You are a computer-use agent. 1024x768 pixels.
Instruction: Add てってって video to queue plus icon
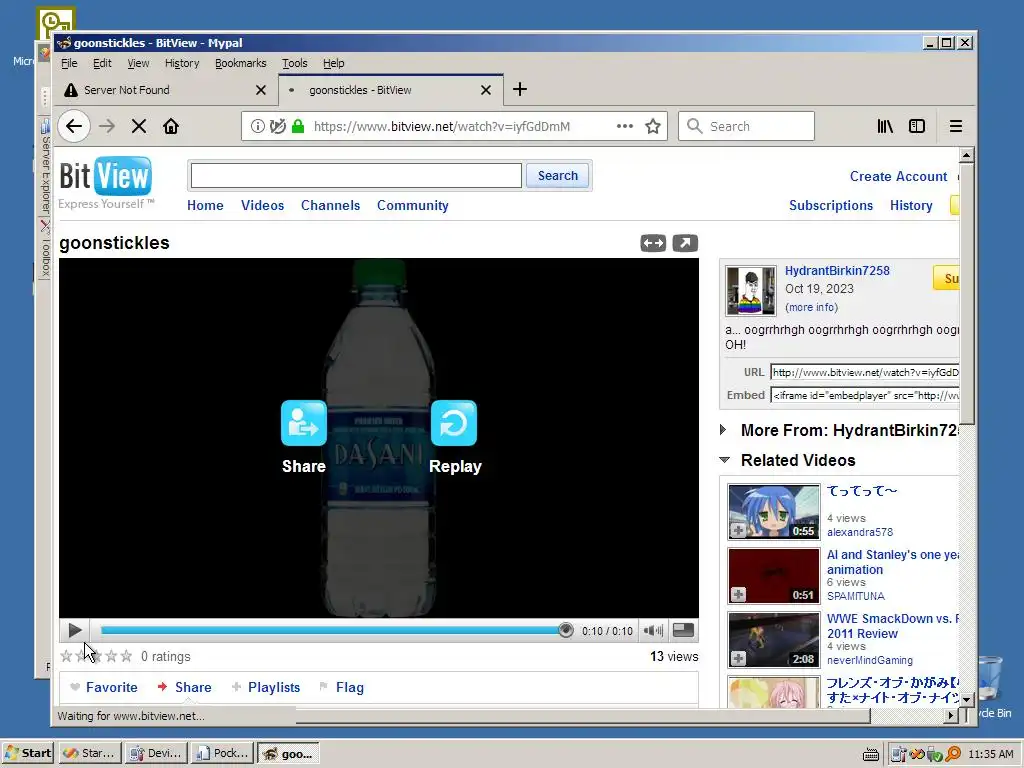coord(738,530)
